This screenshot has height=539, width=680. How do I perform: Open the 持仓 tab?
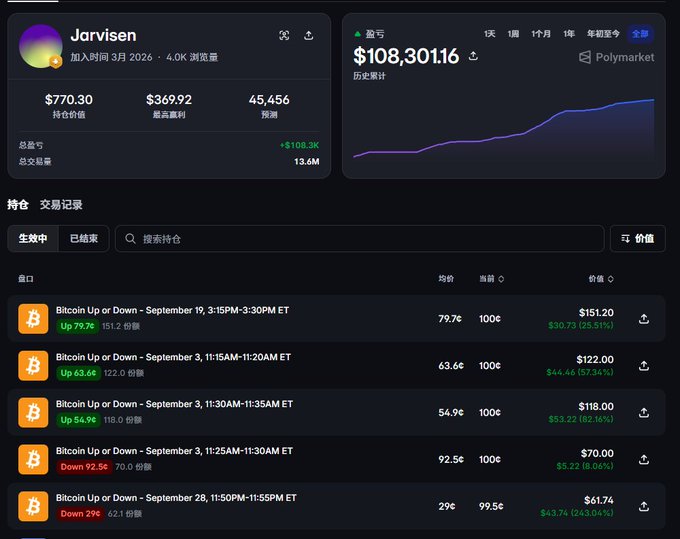click(18, 205)
